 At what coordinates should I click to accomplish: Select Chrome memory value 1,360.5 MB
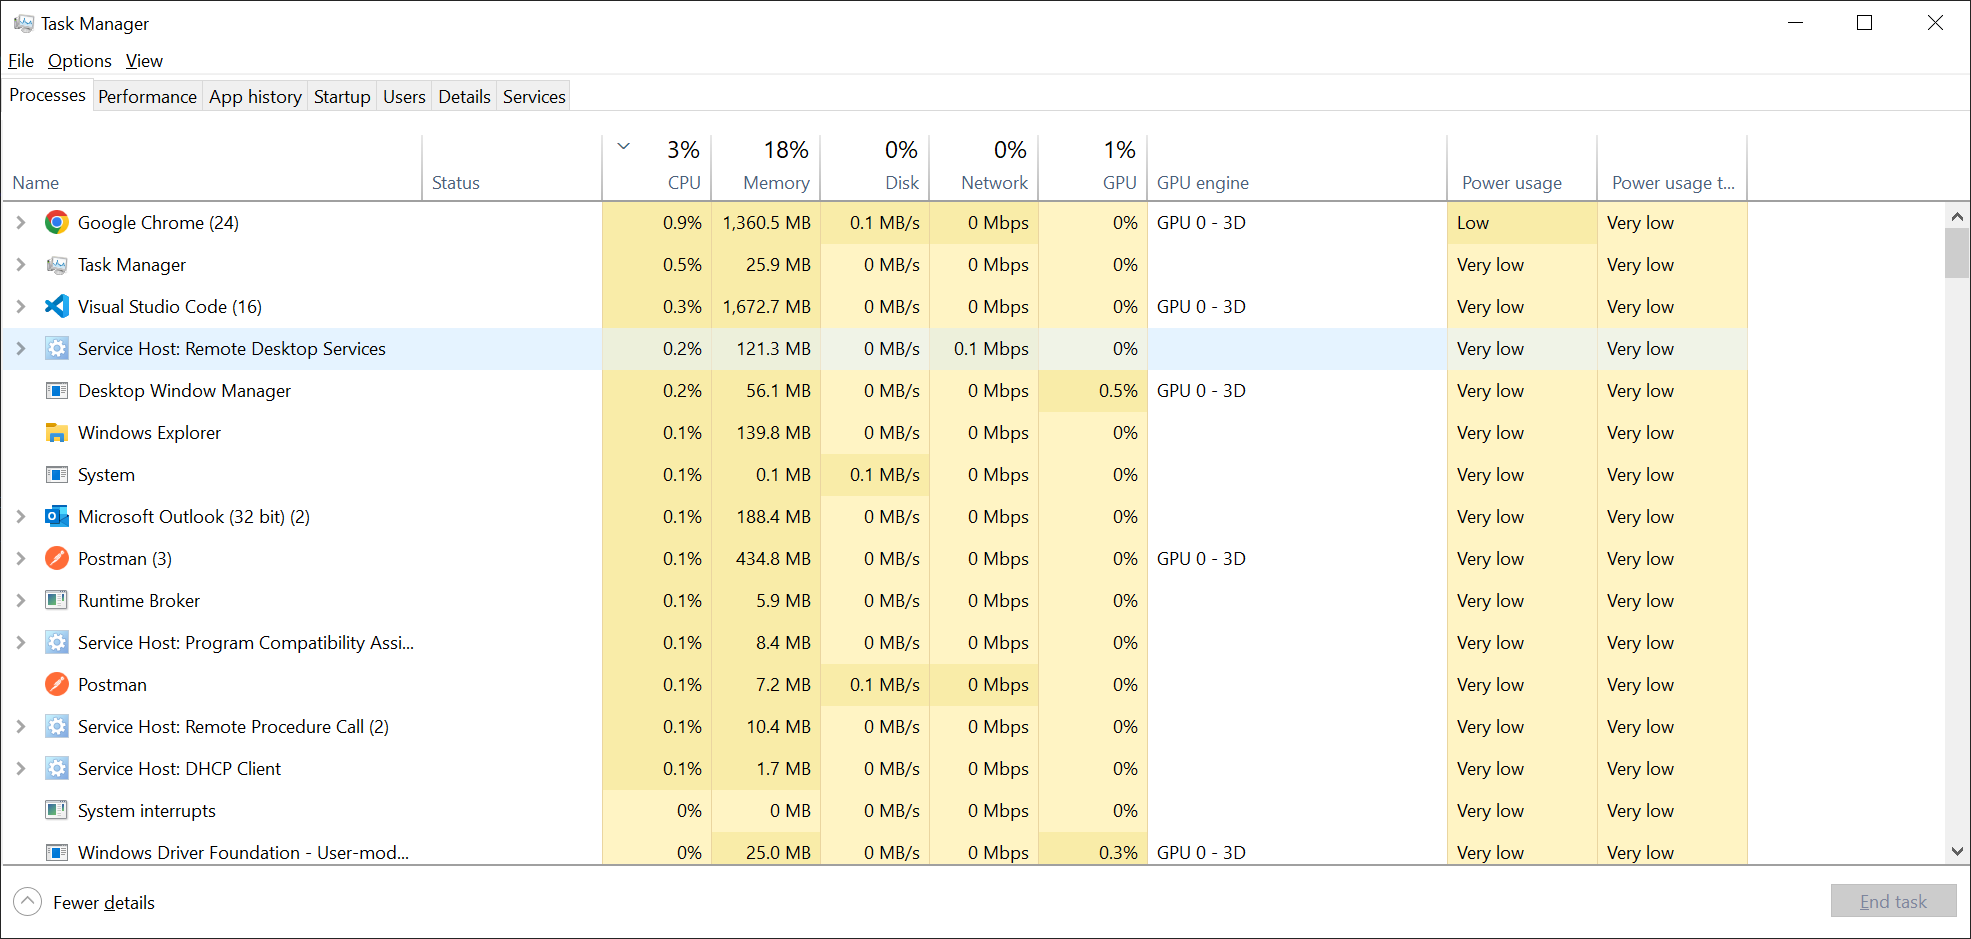click(766, 222)
